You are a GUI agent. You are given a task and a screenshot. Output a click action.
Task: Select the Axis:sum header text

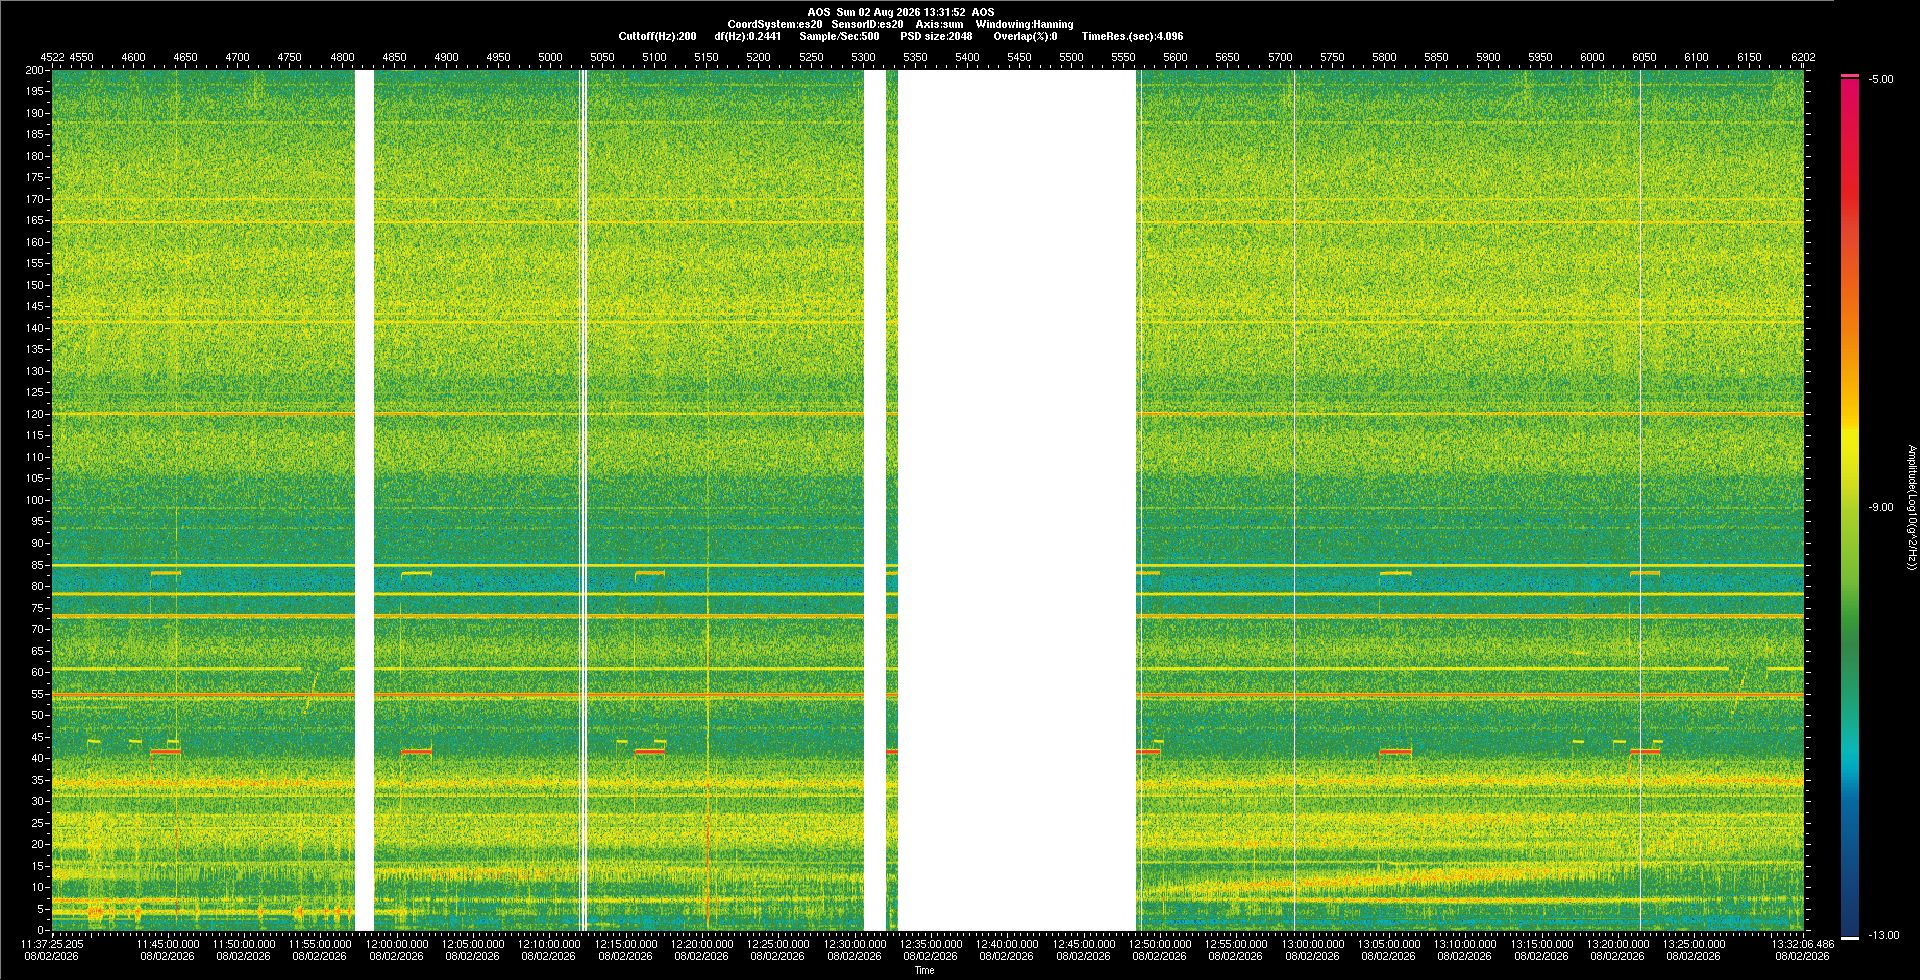939,24
